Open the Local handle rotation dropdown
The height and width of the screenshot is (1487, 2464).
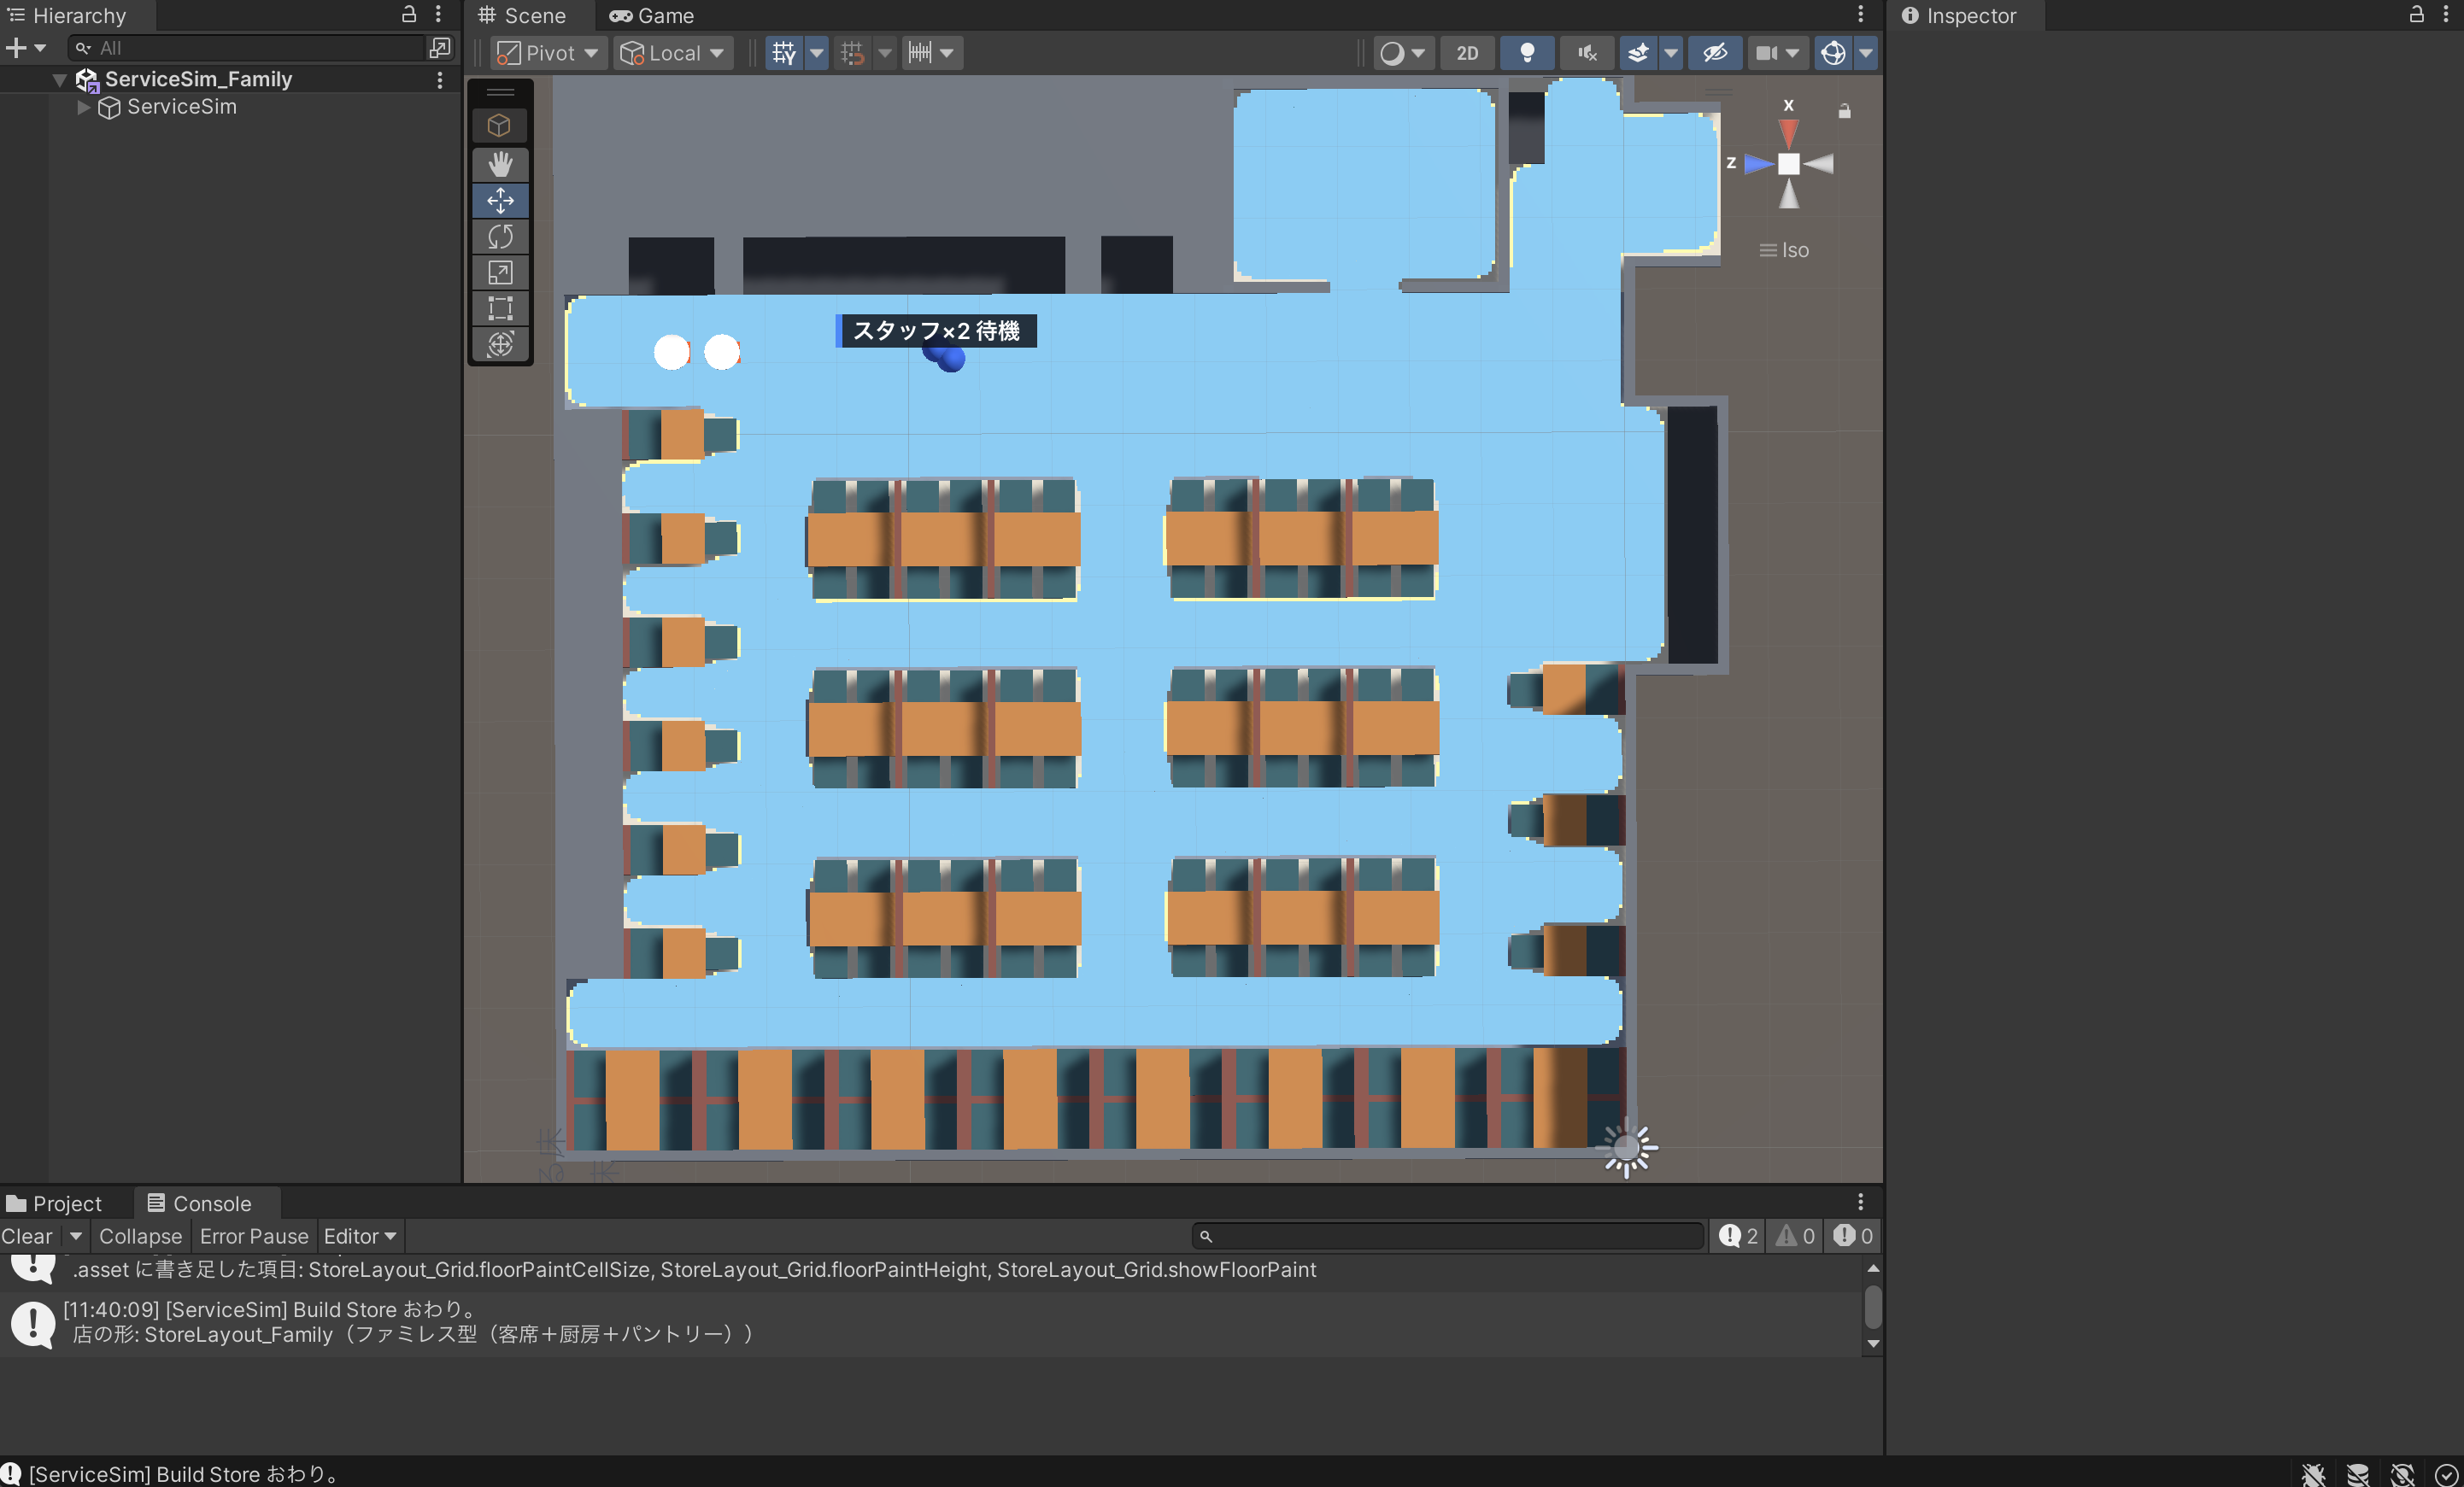[673, 52]
